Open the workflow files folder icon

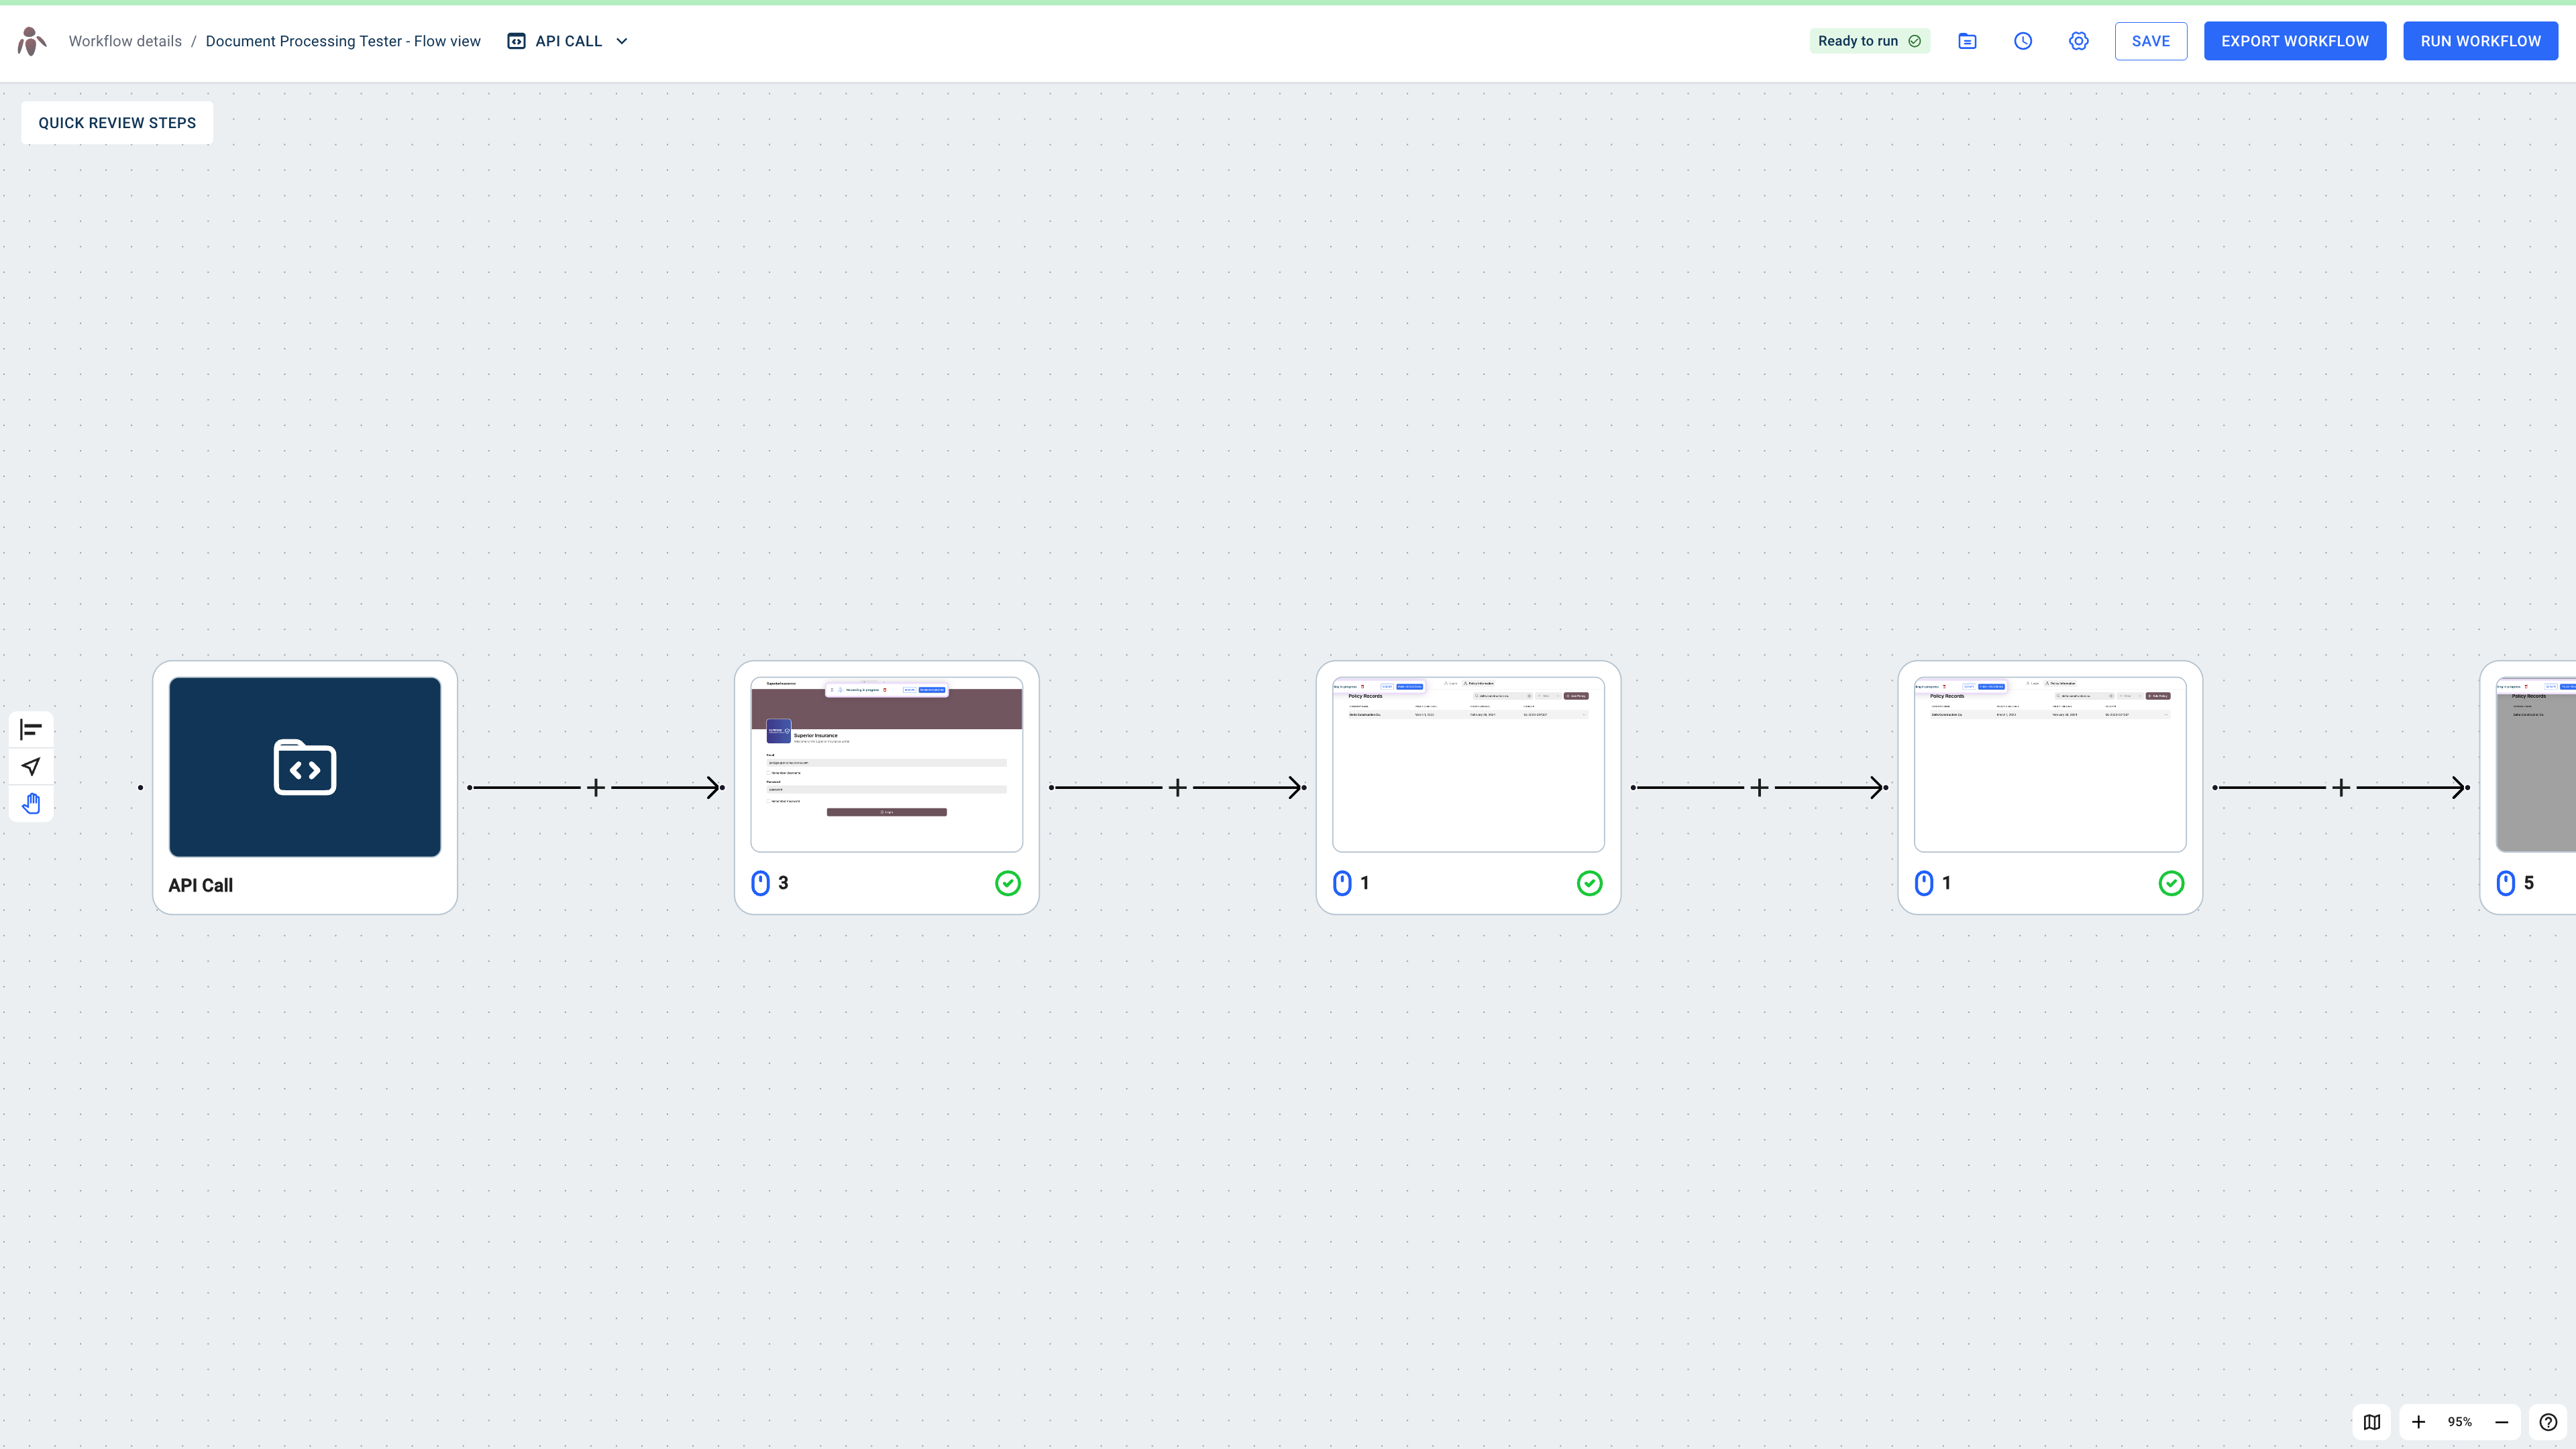pyautogui.click(x=1967, y=41)
